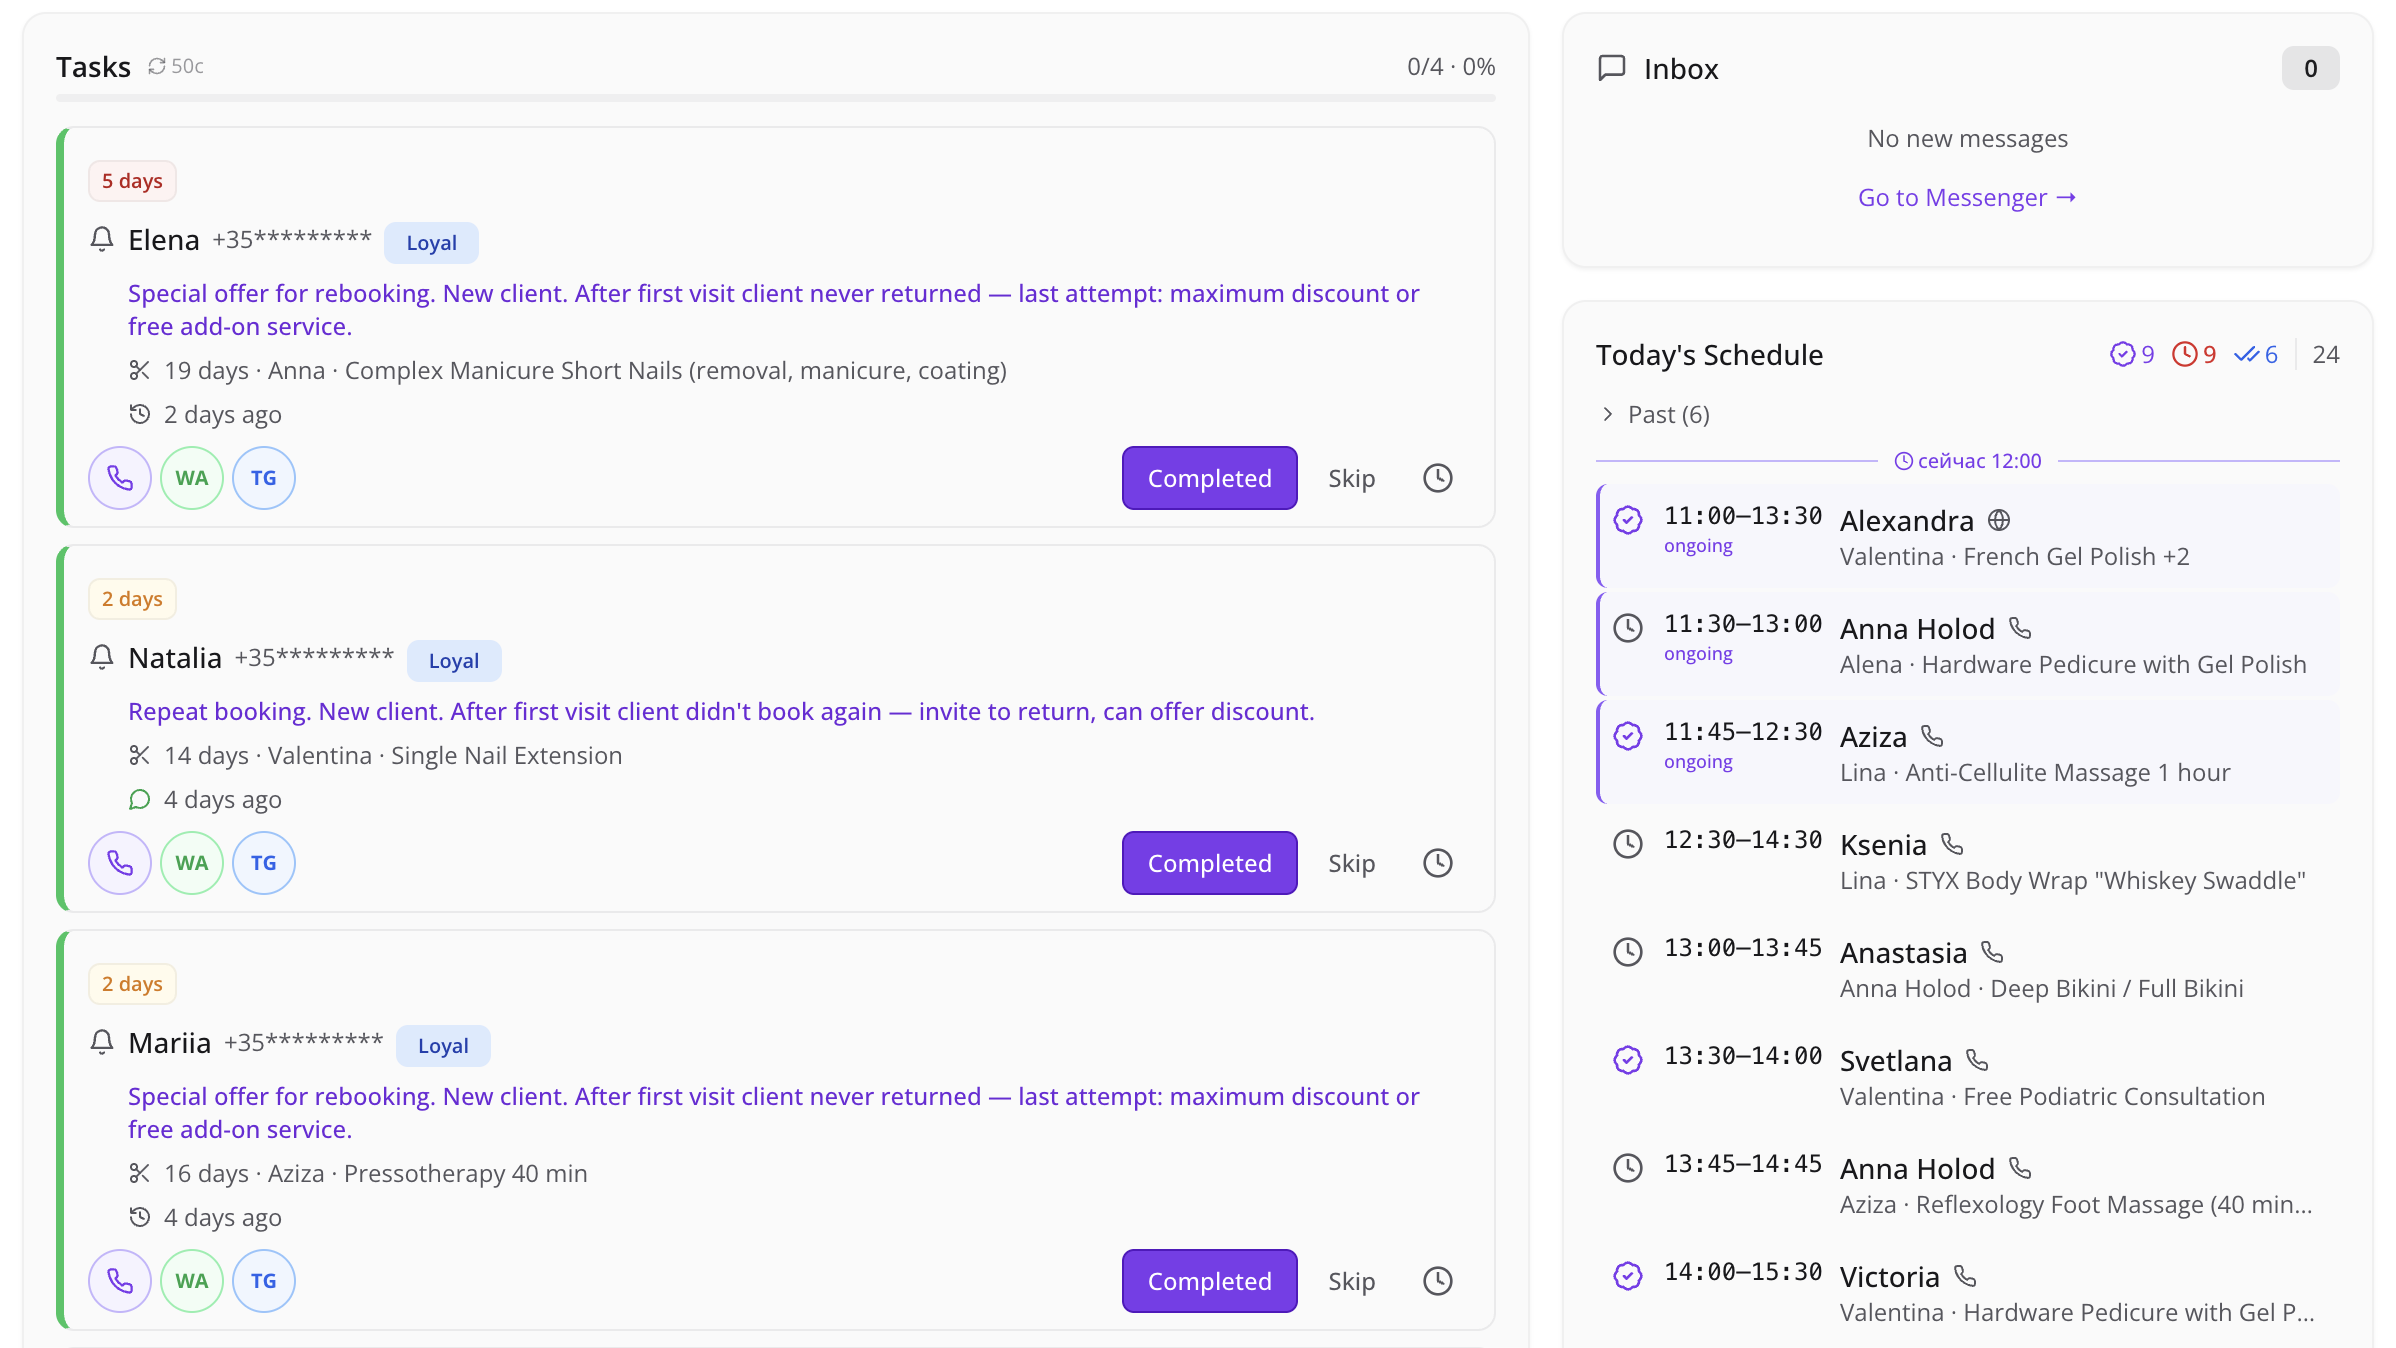Click Mariia's Pressotherapy 40 min visit line

click(x=358, y=1173)
